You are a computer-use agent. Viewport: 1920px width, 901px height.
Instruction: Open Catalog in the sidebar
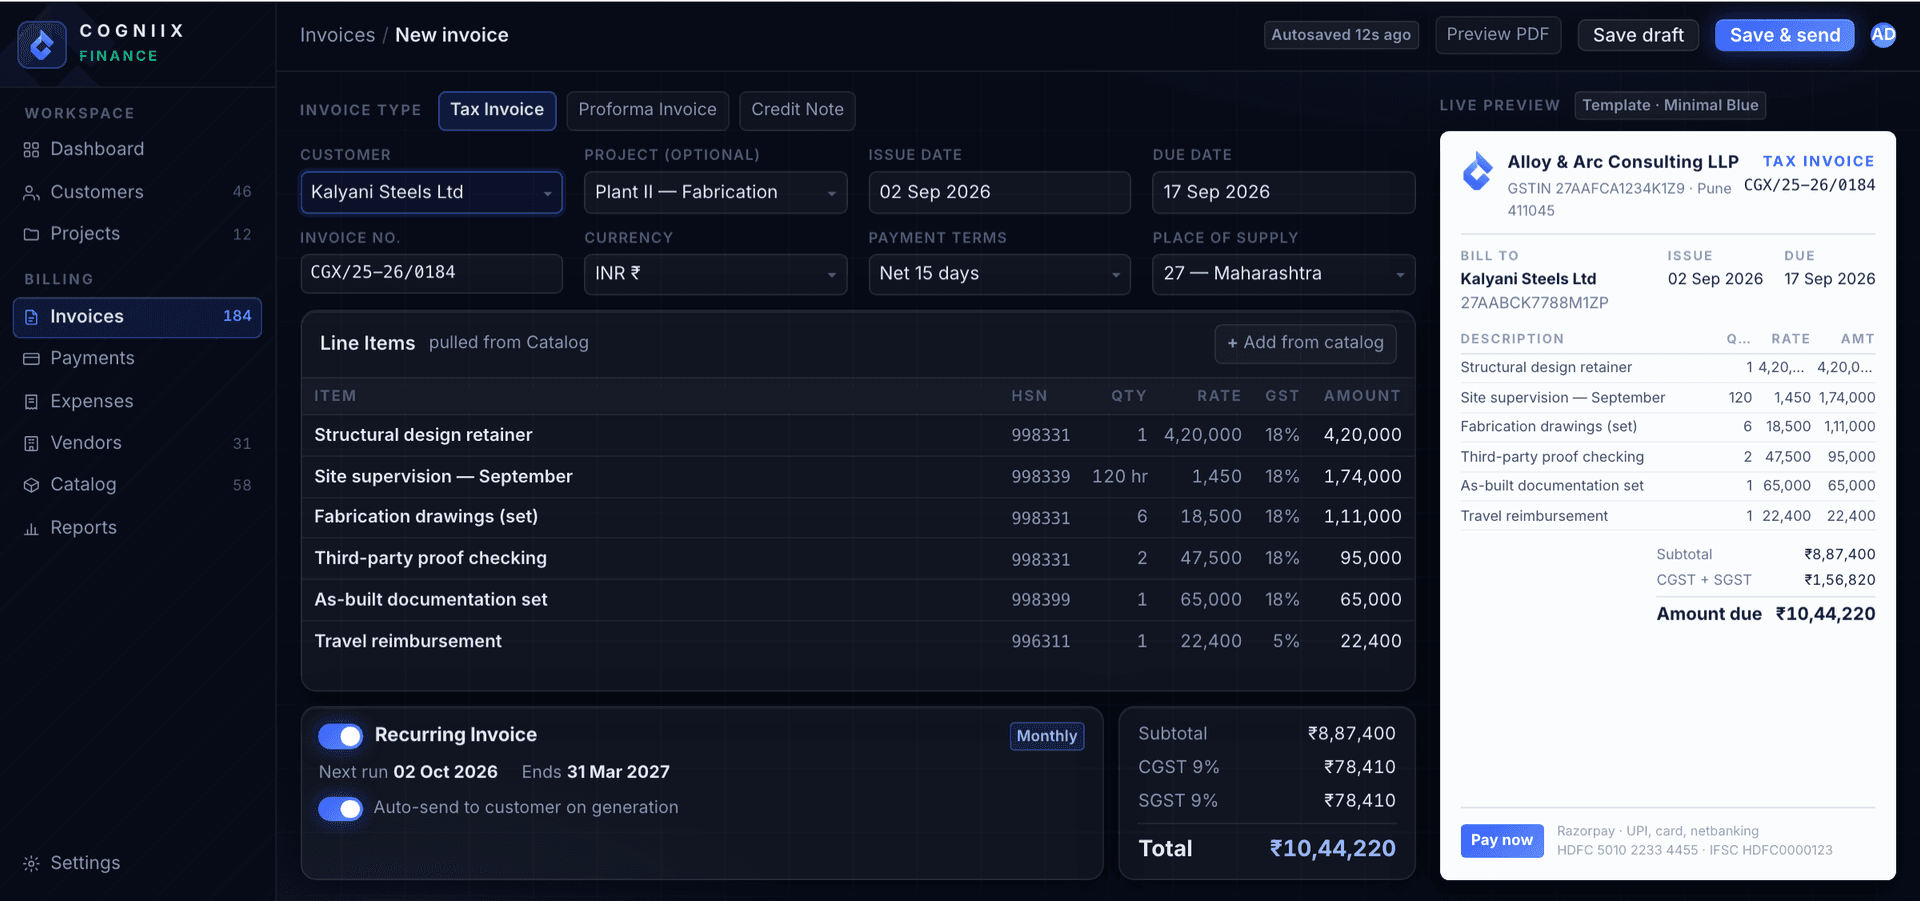137,485
